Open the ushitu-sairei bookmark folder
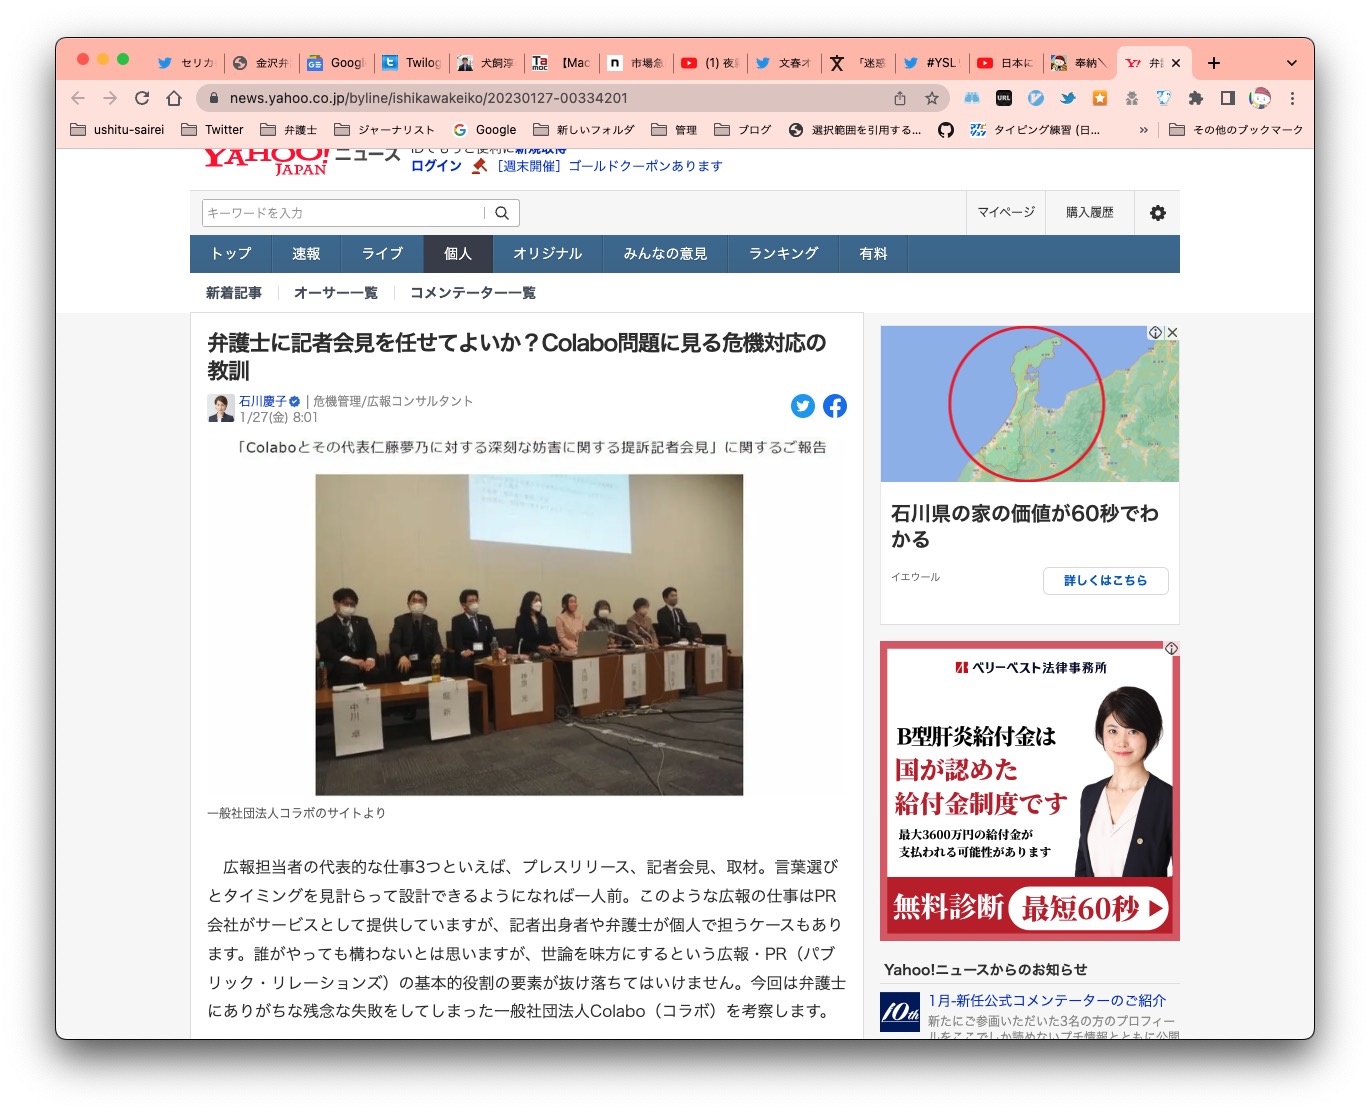Image resolution: width=1370 pixels, height=1113 pixels. [x=117, y=130]
